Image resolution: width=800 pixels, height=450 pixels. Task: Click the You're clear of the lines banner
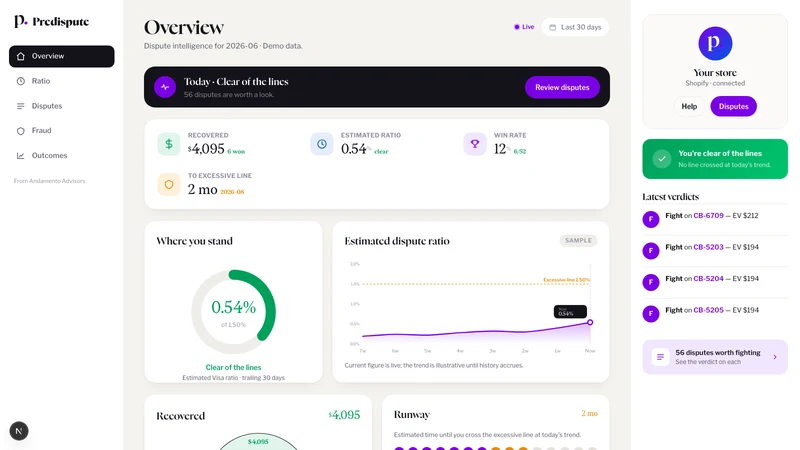pos(715,159)
